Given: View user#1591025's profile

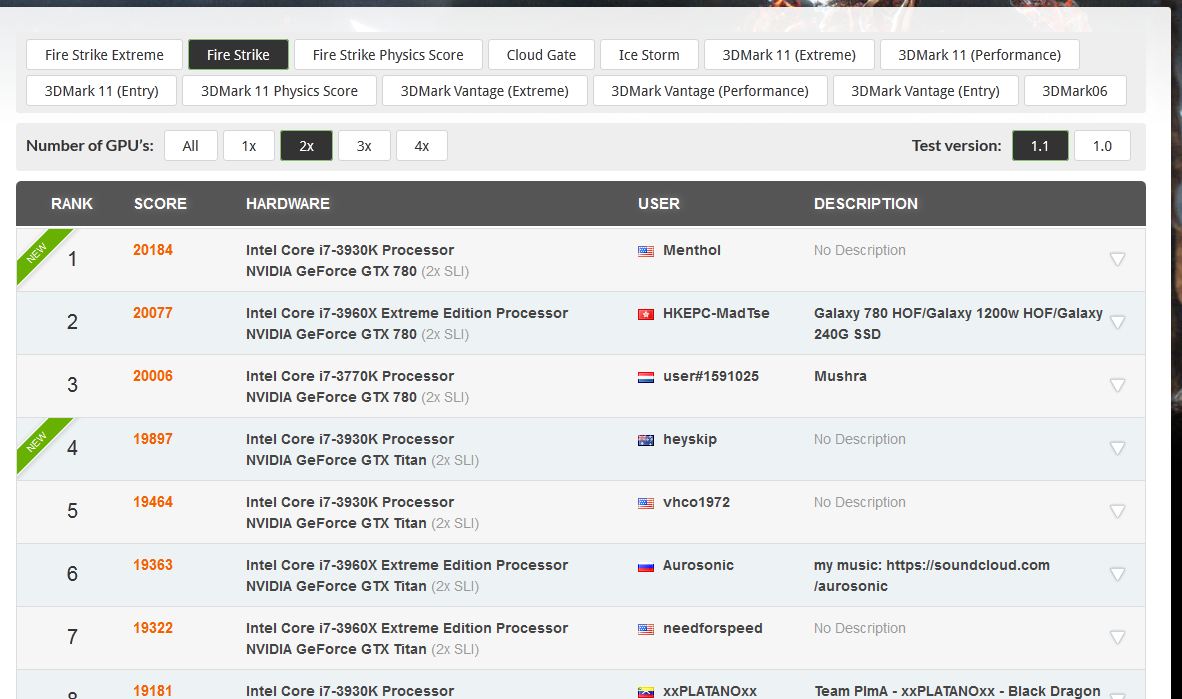Looking at the screenshot, I should [x=711, y=376].
